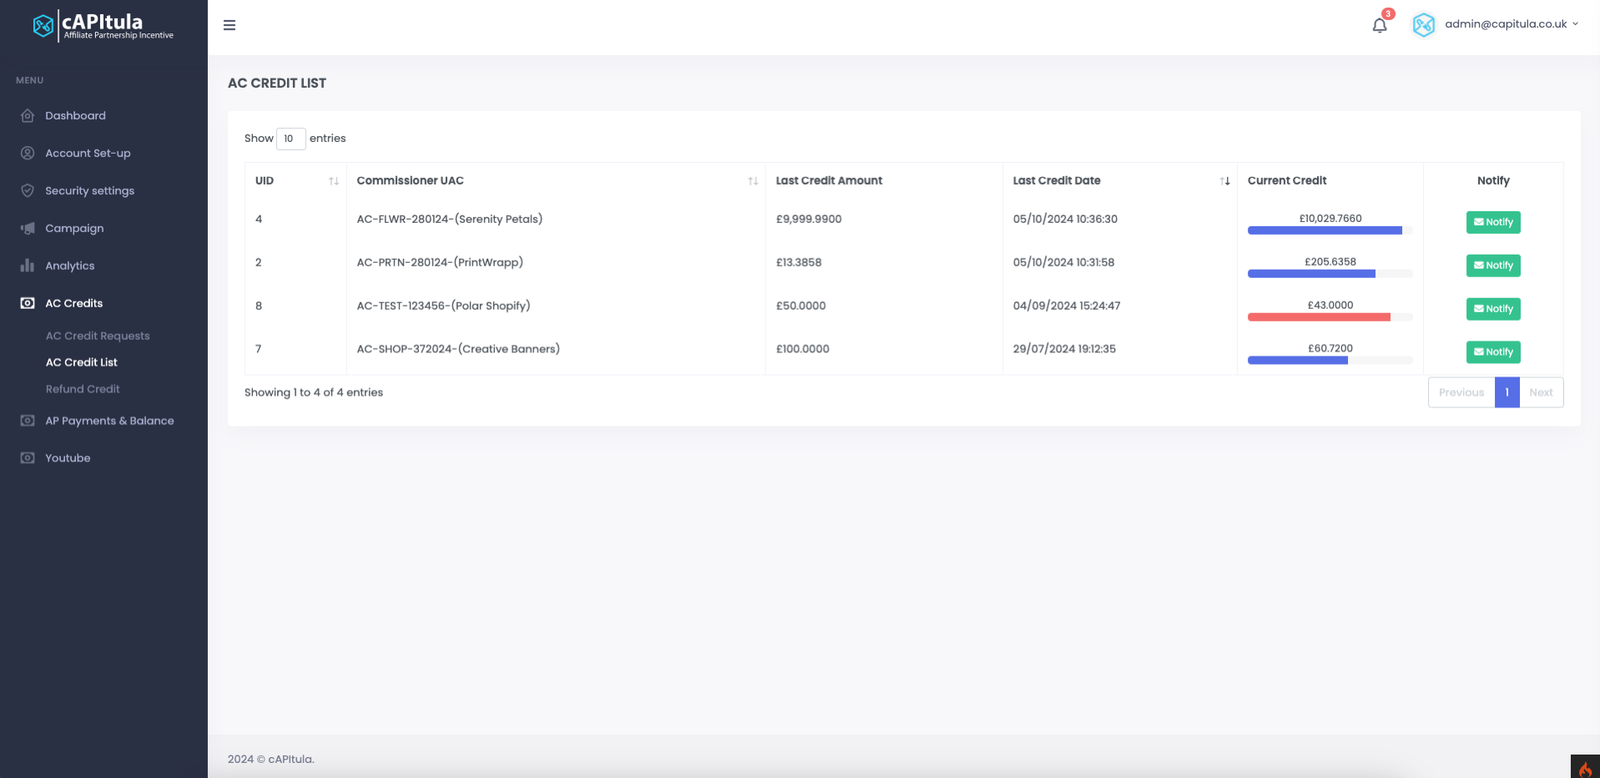Image resolution: width=1600 pixels, height=778 pixels.
Task: Expand AP Payments & Balance menu
Action: [x=109, y=421]
